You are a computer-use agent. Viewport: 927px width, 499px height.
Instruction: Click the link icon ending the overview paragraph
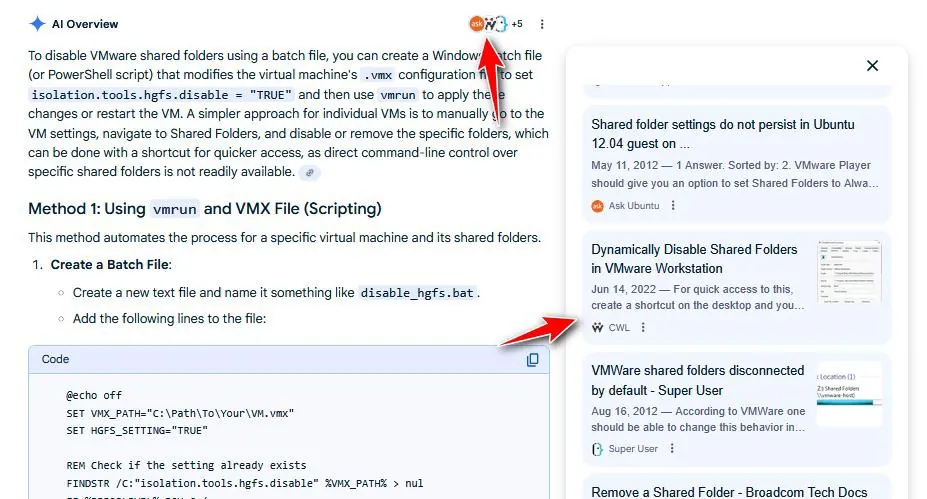coord(310,173)
